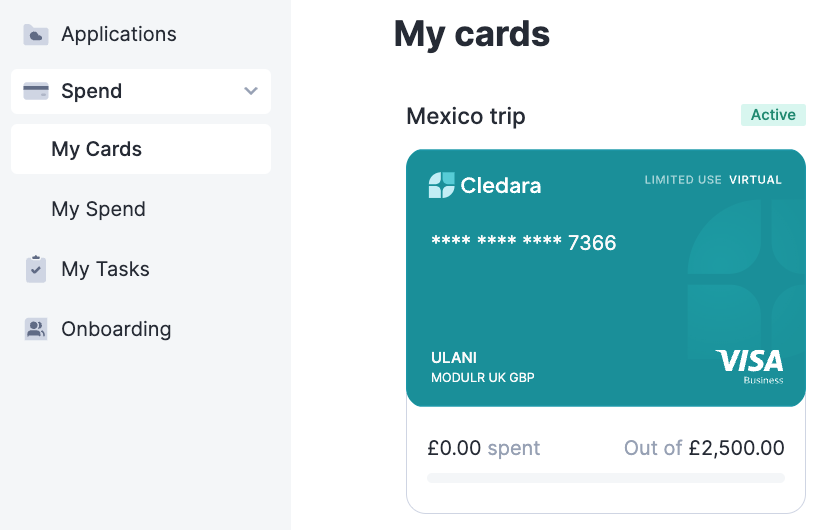The height and width of the screenshot is (530, 830).
Task: Click the My Tasks clipboard icon
Action: [35, 269]
